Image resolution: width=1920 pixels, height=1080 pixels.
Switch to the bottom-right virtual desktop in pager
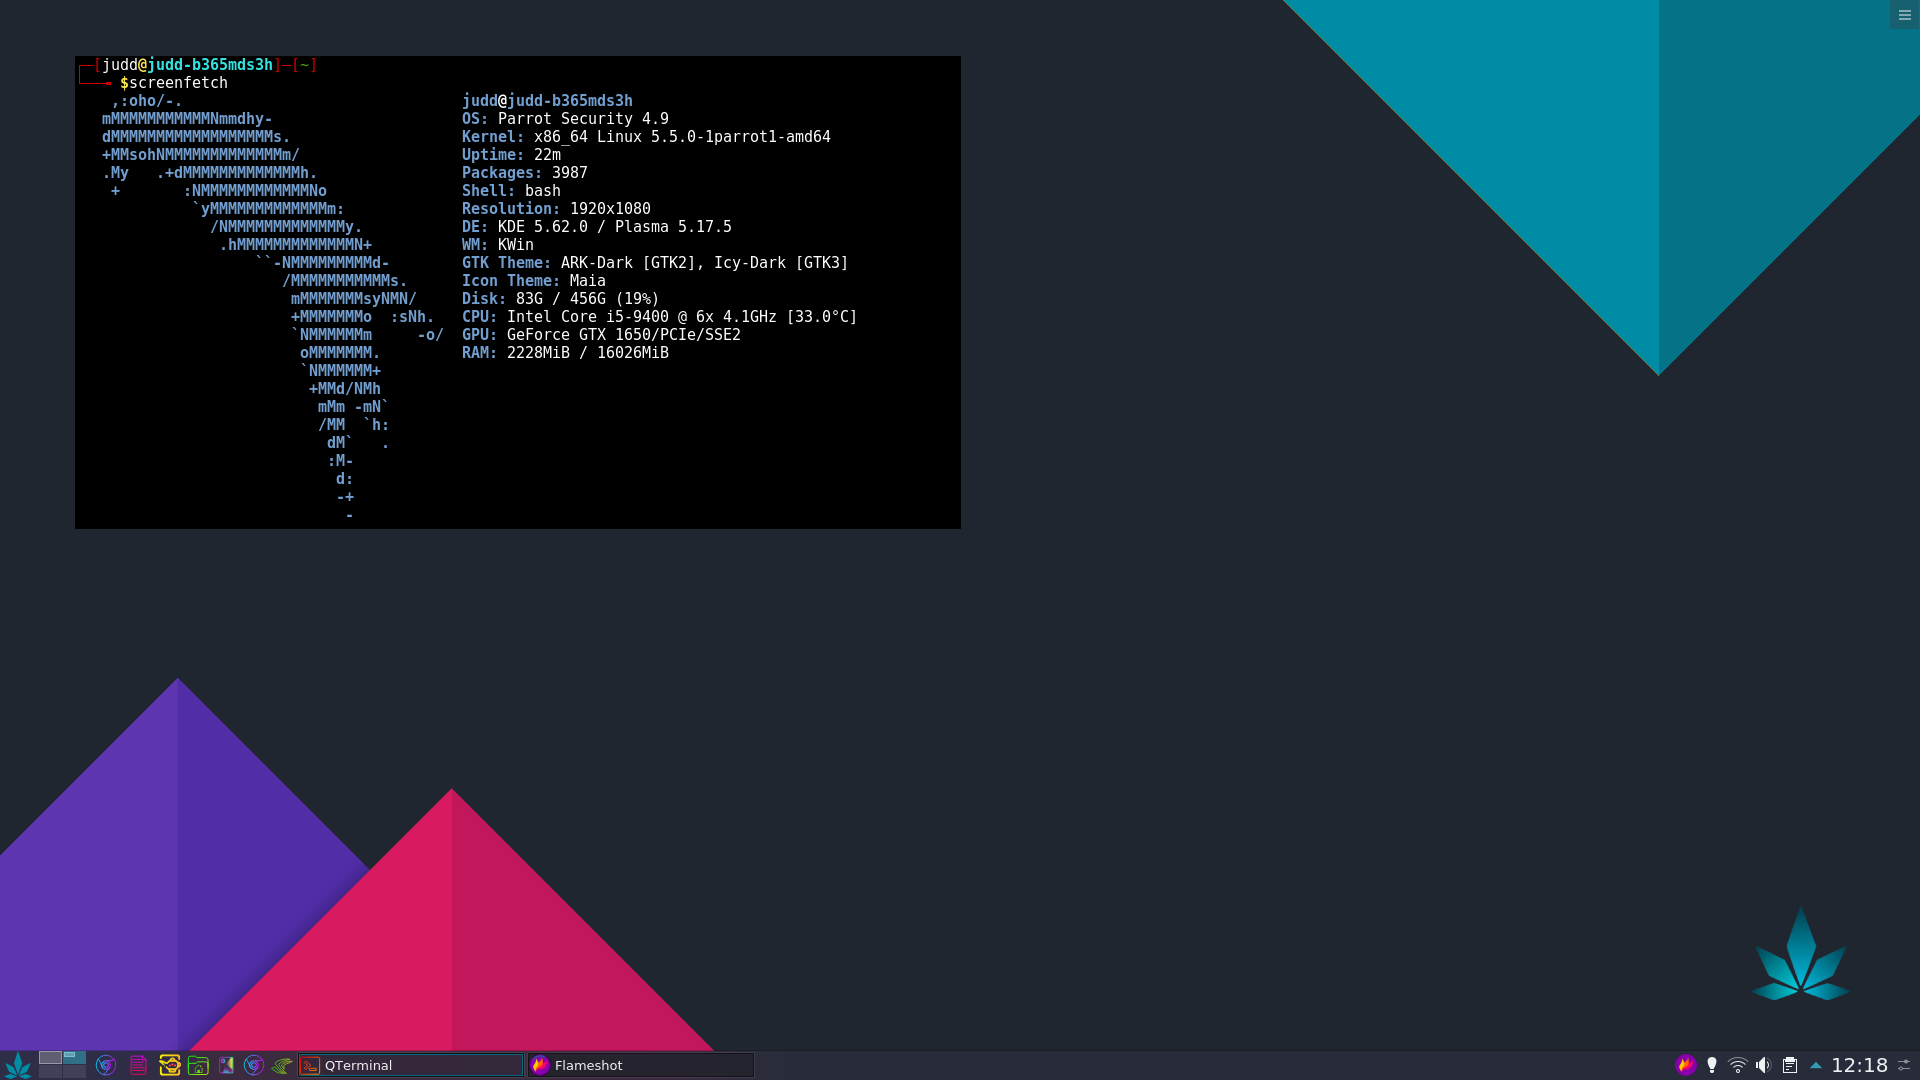pyautogui.click(x=74, y=1072)
